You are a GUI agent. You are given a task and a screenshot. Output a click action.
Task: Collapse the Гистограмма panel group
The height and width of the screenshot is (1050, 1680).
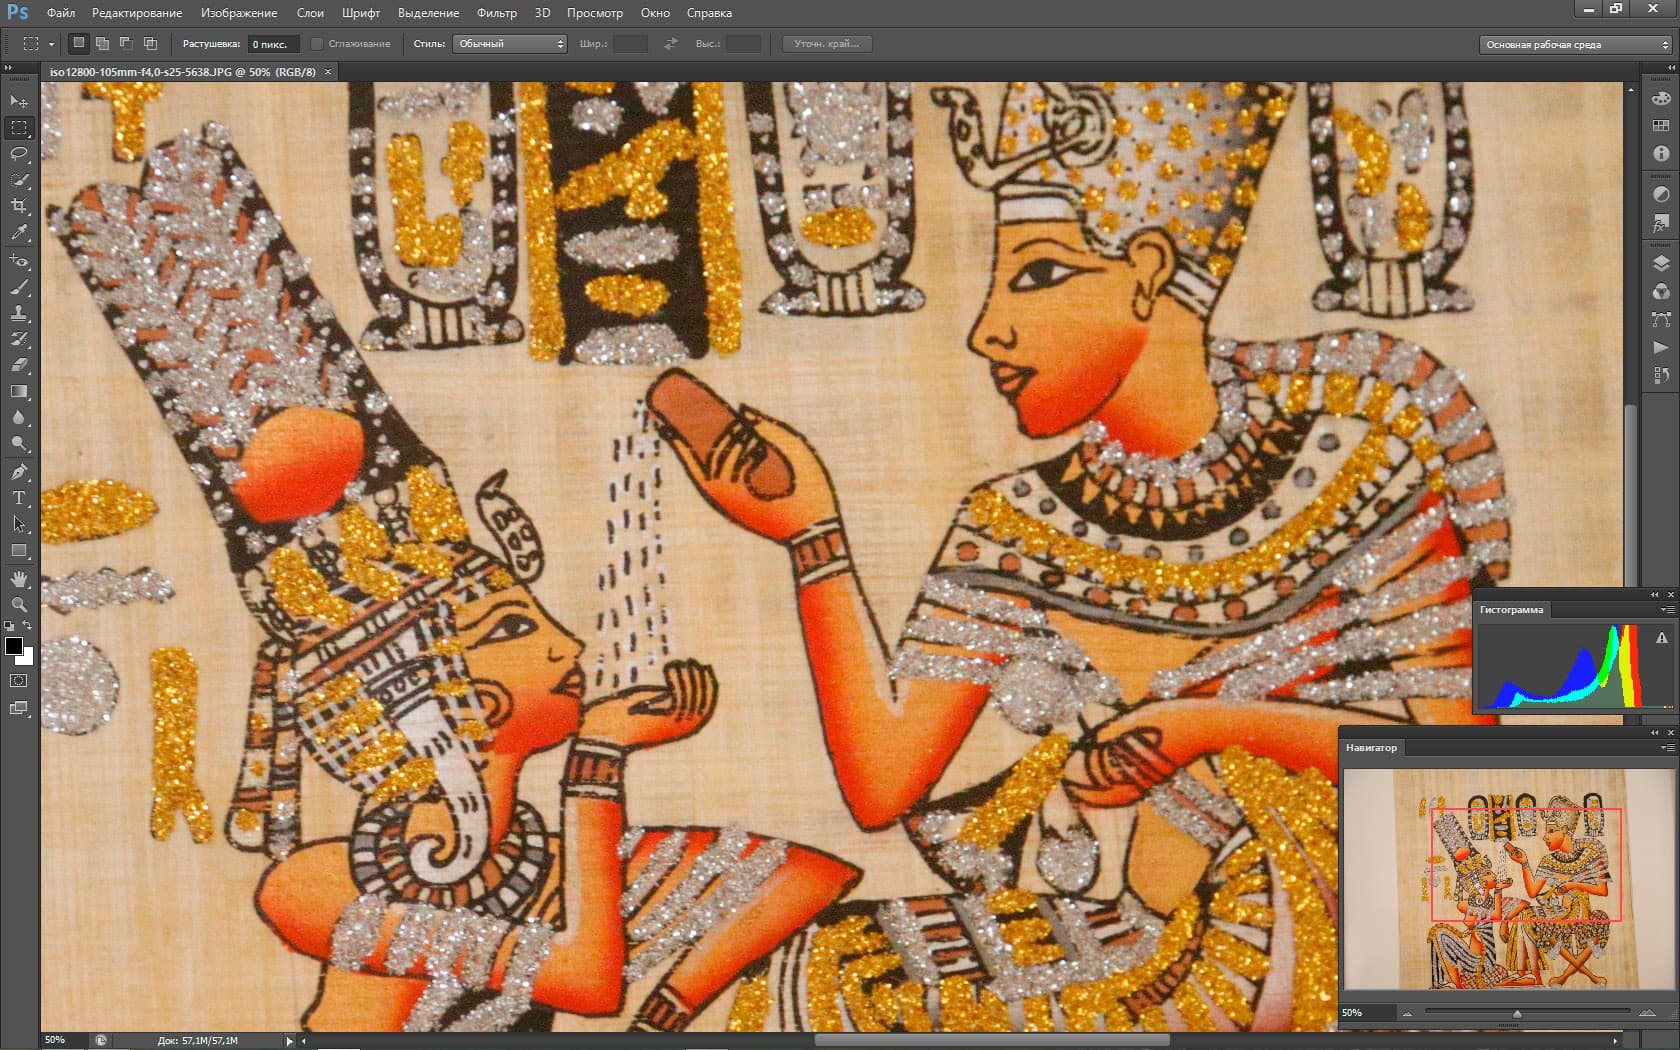(1655, 594)
